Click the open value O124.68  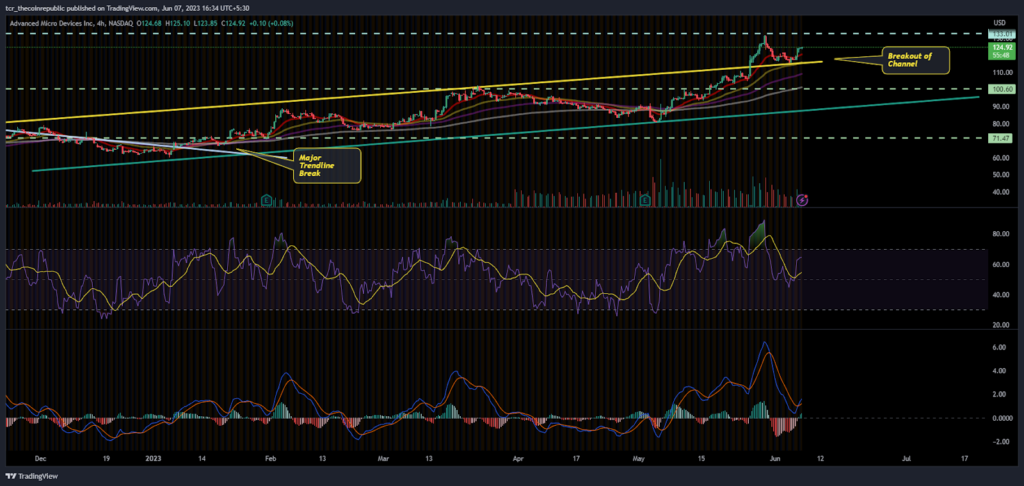pos(151,23)
